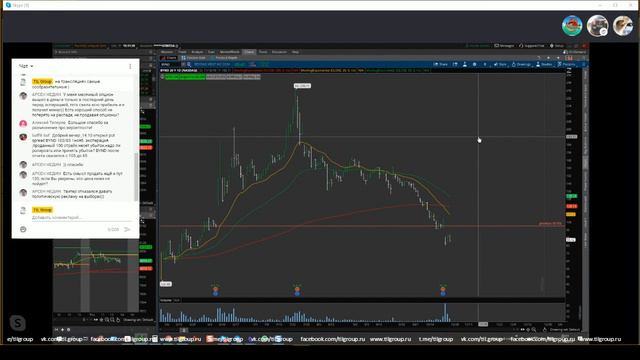Switch to the Trade tab
Image resolution: width=640 pixels, height=360 pixels.
(182, 52)
